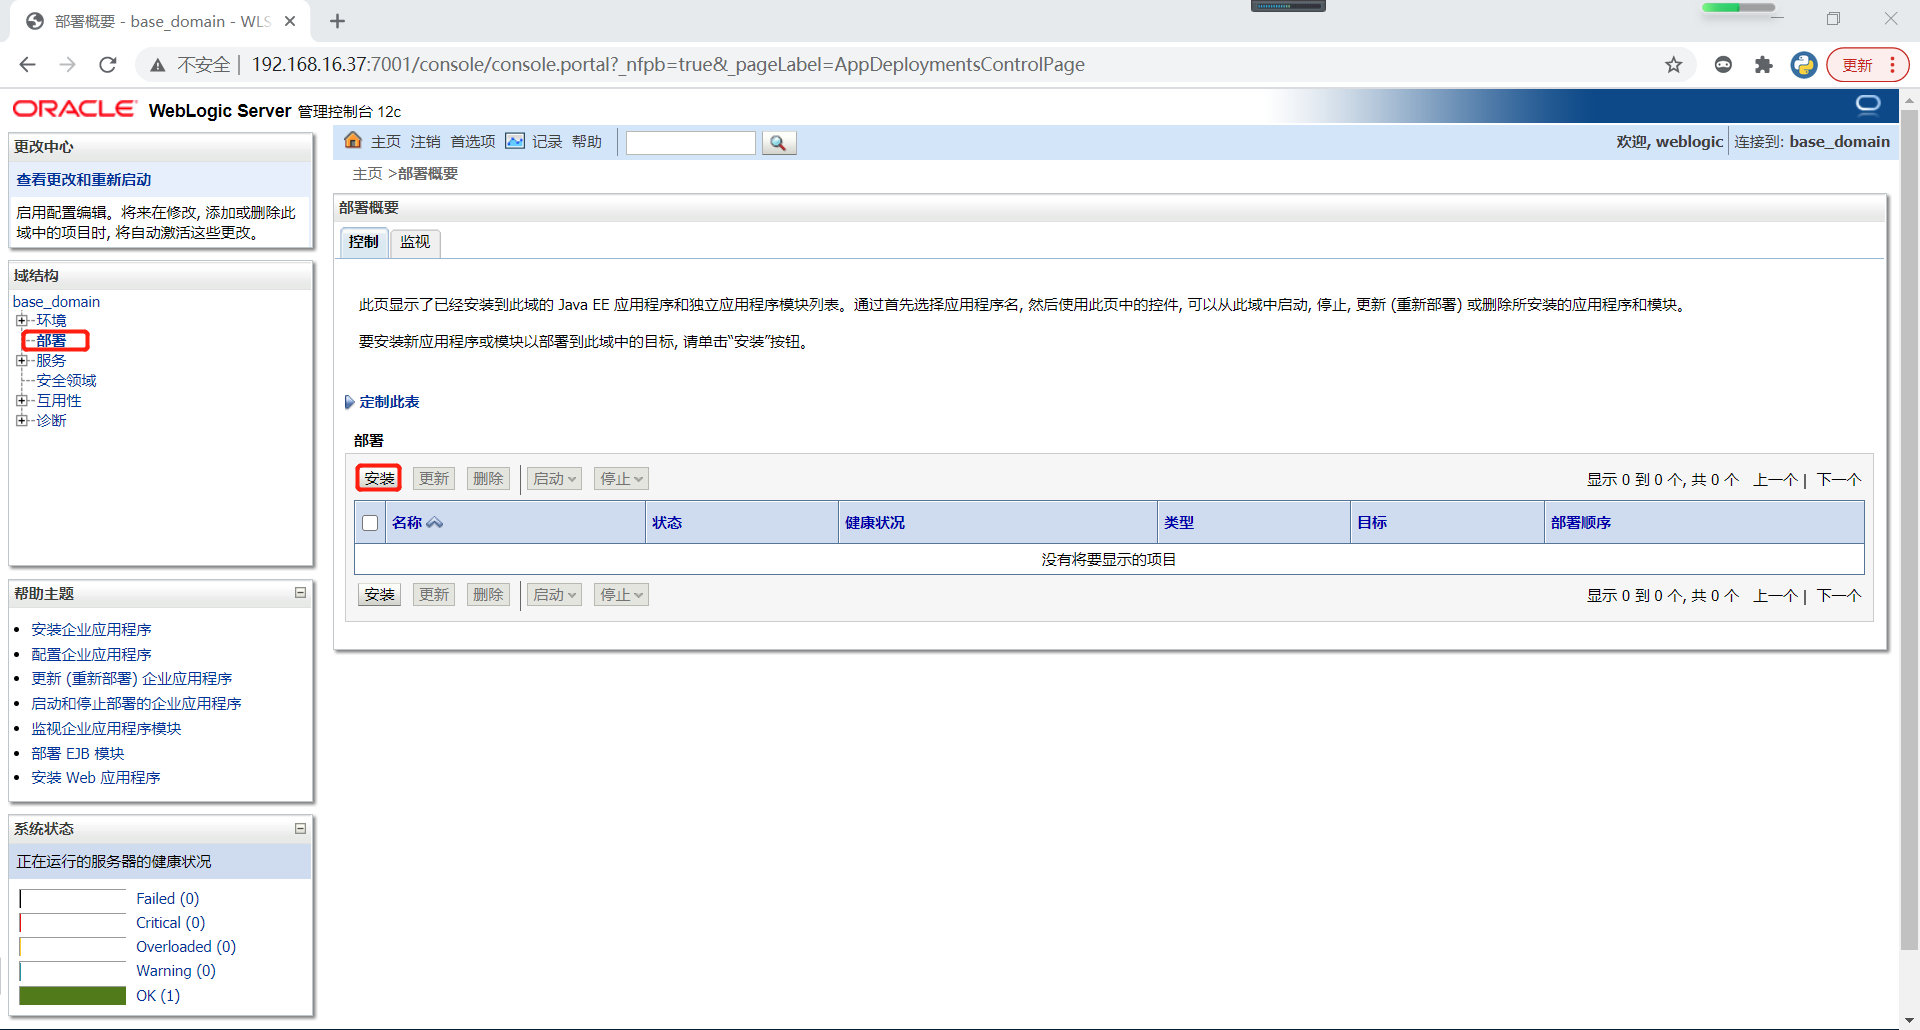This screenshot has height=1030, width=1920.
Task: Open the 配置企业应用程序 help link
Action: click(x=91, y=655)
